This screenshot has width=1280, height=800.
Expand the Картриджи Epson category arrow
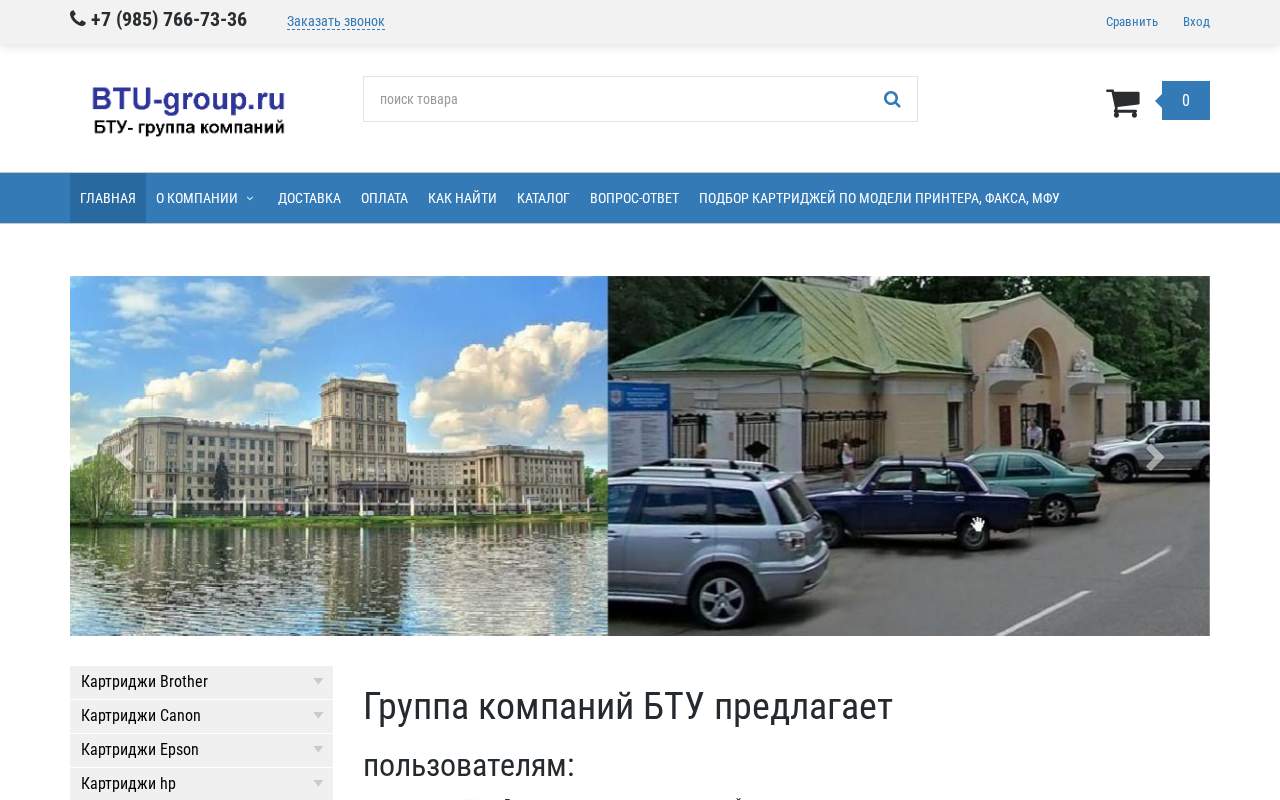[318, 750]
